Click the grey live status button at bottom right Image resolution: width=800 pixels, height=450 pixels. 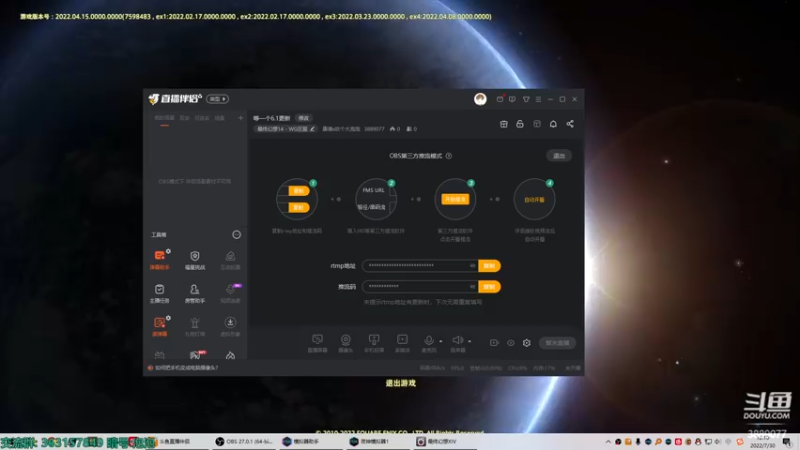click(x=557, y=343)
